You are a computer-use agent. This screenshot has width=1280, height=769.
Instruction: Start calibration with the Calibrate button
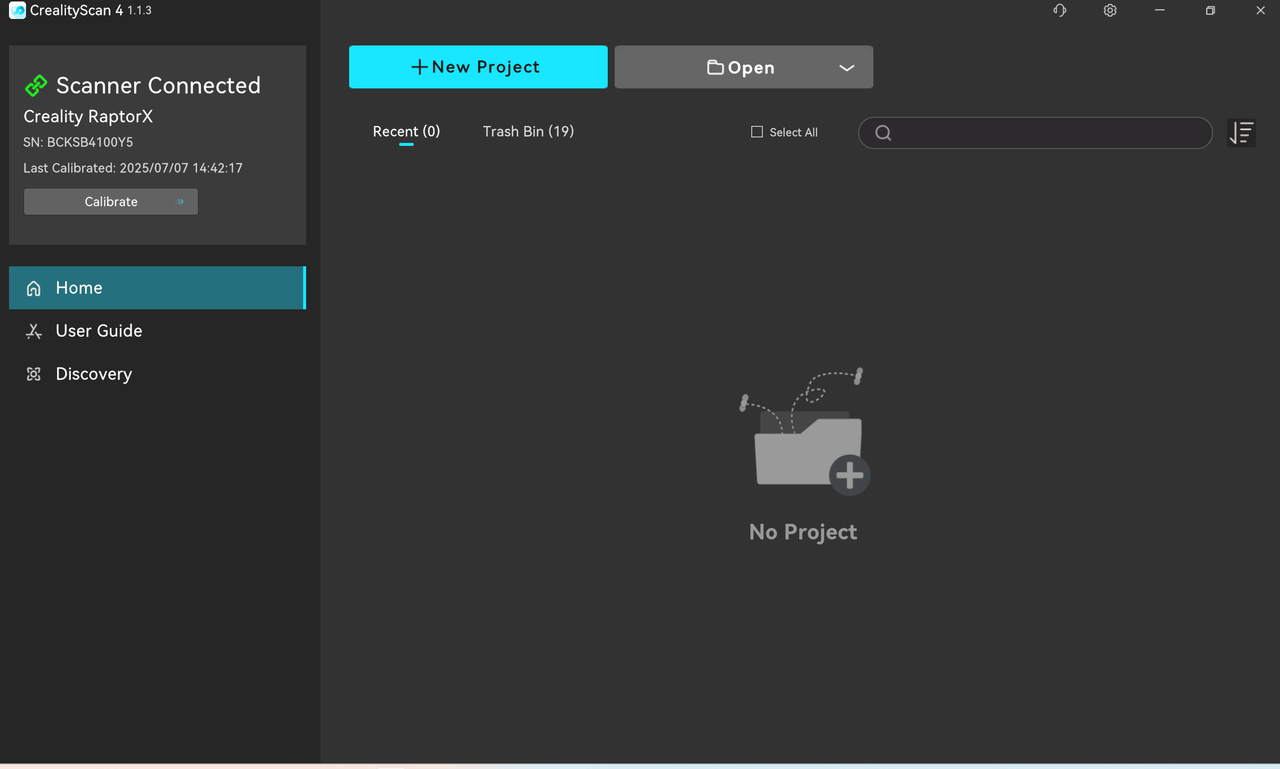pyautogui.click(x=111, y=202)
